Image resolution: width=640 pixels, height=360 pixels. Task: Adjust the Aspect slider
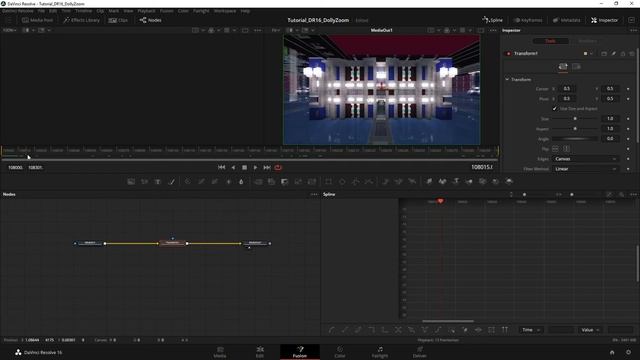pyautogui.click(x=575, y=129)
